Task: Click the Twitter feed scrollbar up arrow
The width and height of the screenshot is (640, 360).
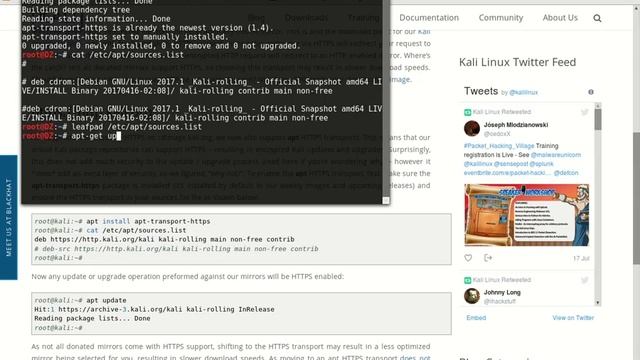Action: click(598, 106)
